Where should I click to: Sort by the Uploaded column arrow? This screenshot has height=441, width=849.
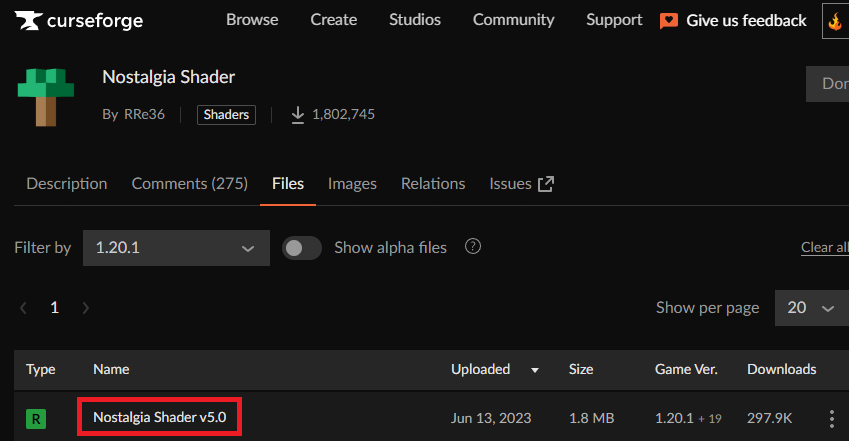pos(535,370)
